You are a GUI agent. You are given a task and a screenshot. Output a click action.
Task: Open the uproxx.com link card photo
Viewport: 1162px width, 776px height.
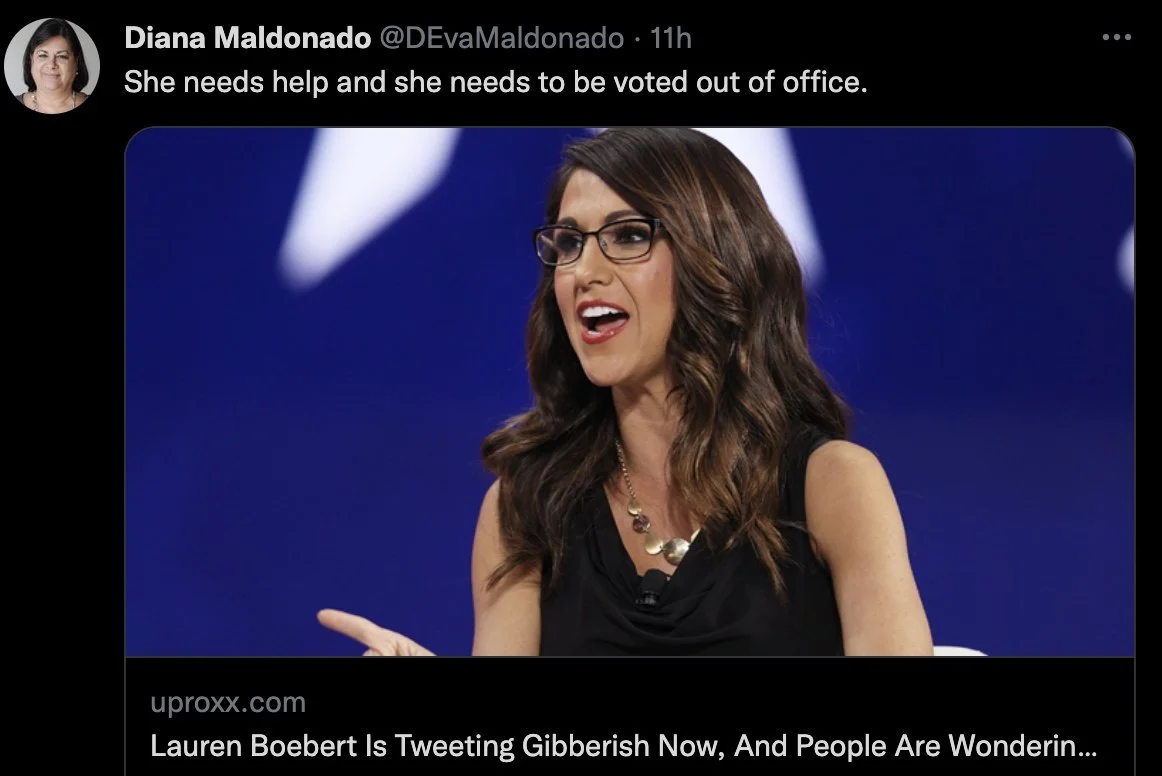click(630, 391)
